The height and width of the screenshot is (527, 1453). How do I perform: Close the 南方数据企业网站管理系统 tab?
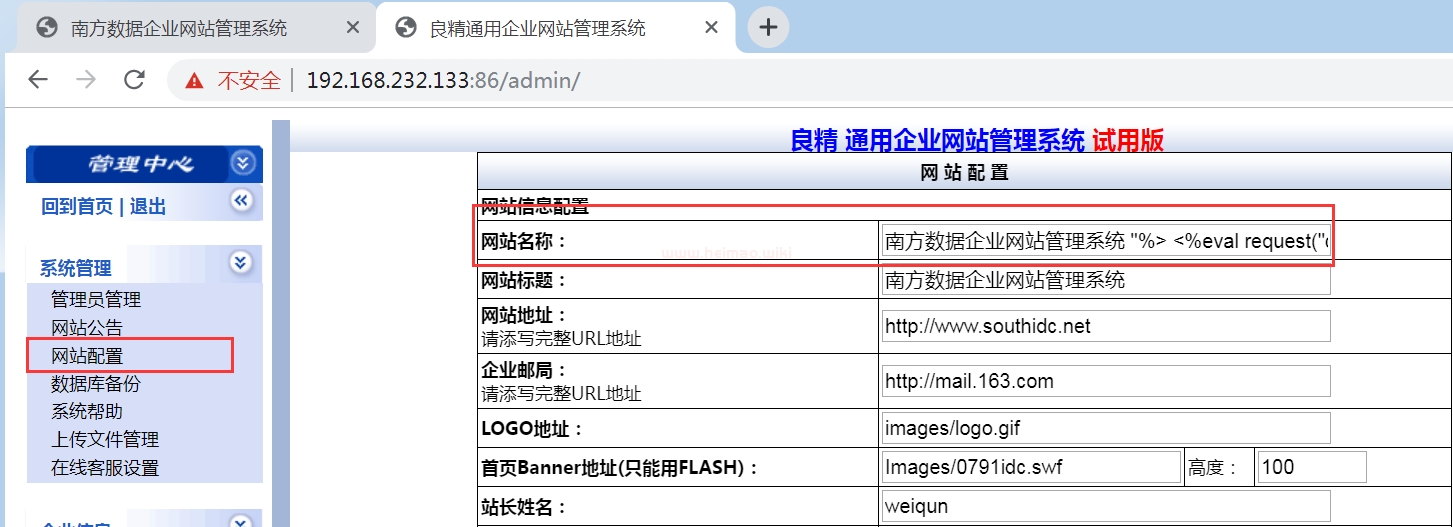pyautogui.click(x=353, y=28)
